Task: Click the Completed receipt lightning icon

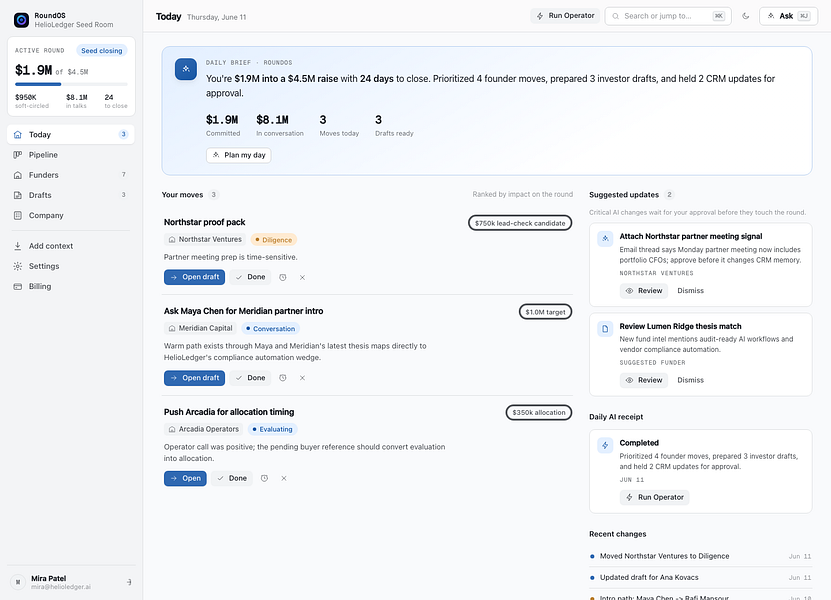Action: point(605,445)
